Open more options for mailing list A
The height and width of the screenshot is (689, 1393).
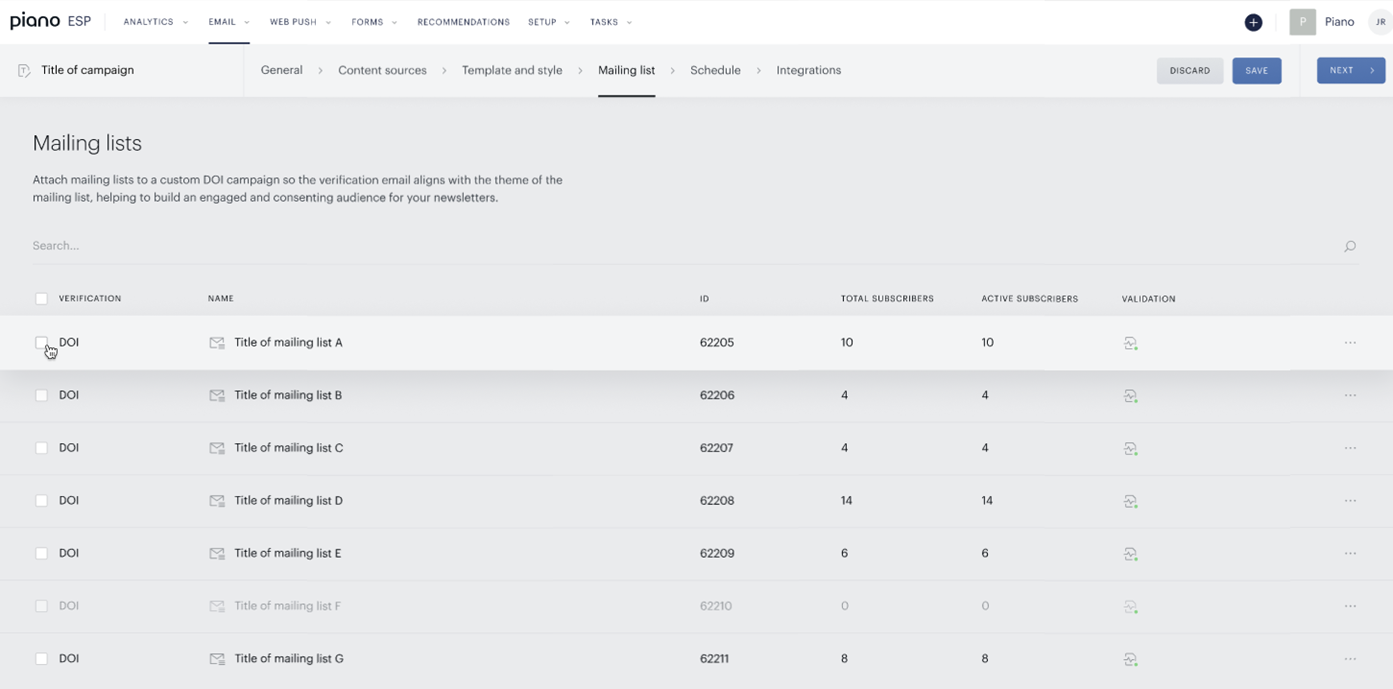point(1350,343)
